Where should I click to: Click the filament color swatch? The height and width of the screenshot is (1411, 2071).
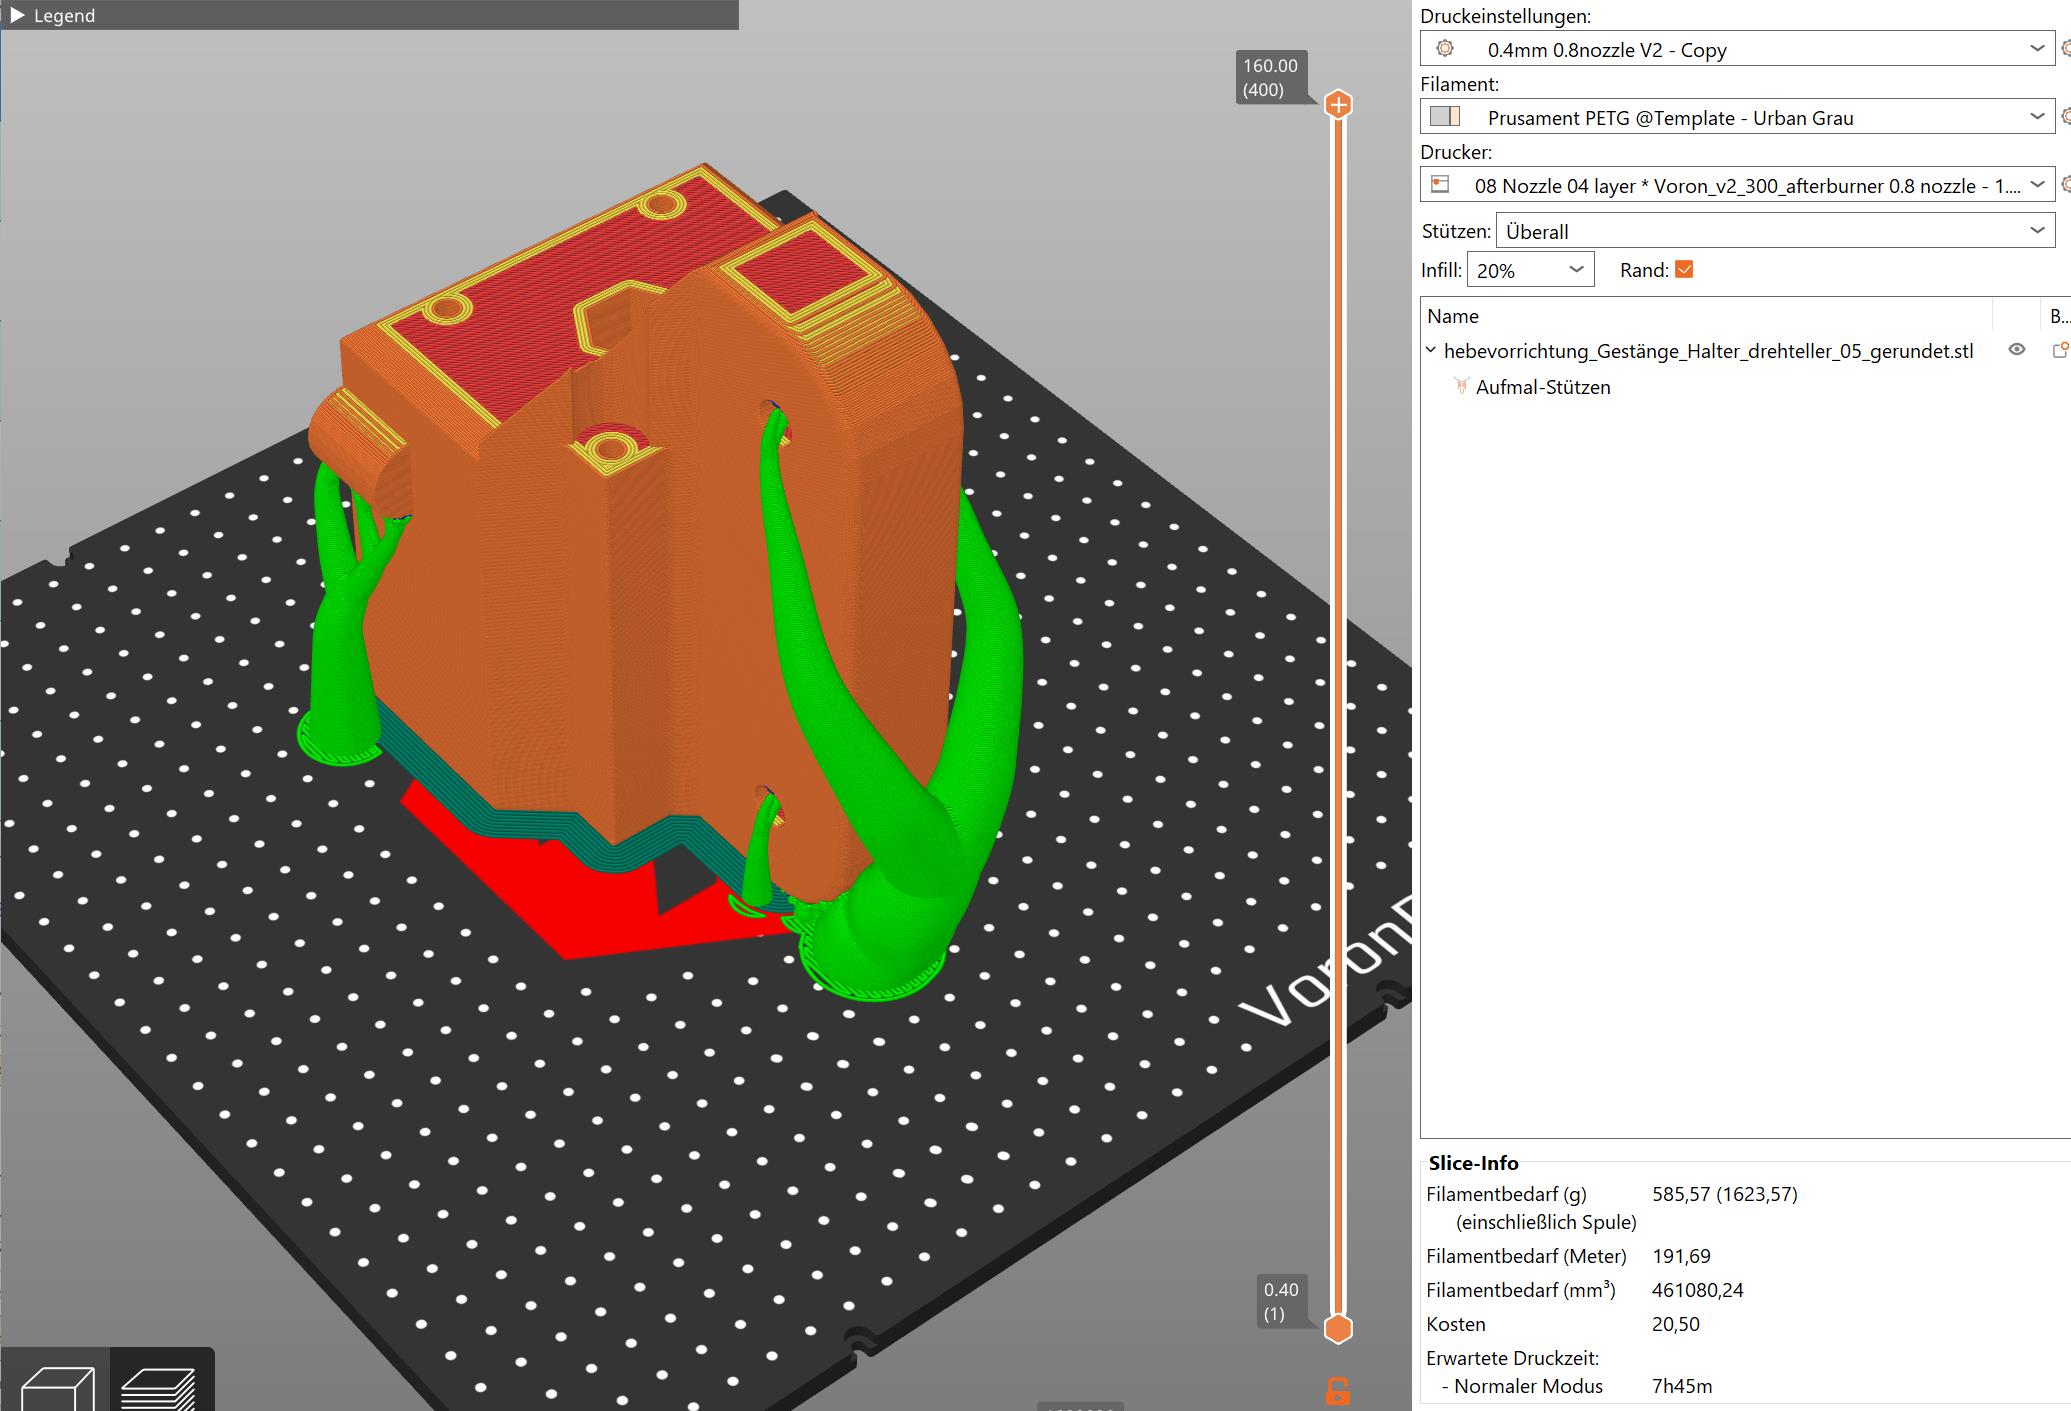point(1445,116)
